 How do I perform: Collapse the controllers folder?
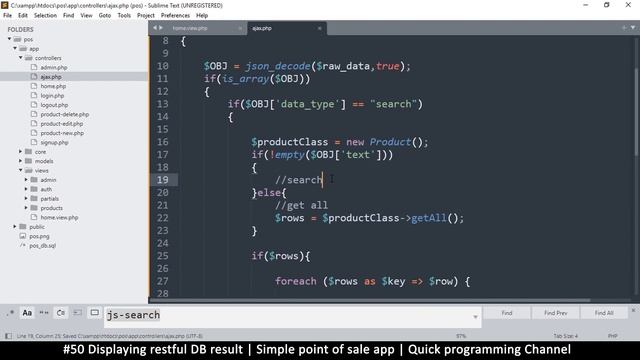point(21,58)
